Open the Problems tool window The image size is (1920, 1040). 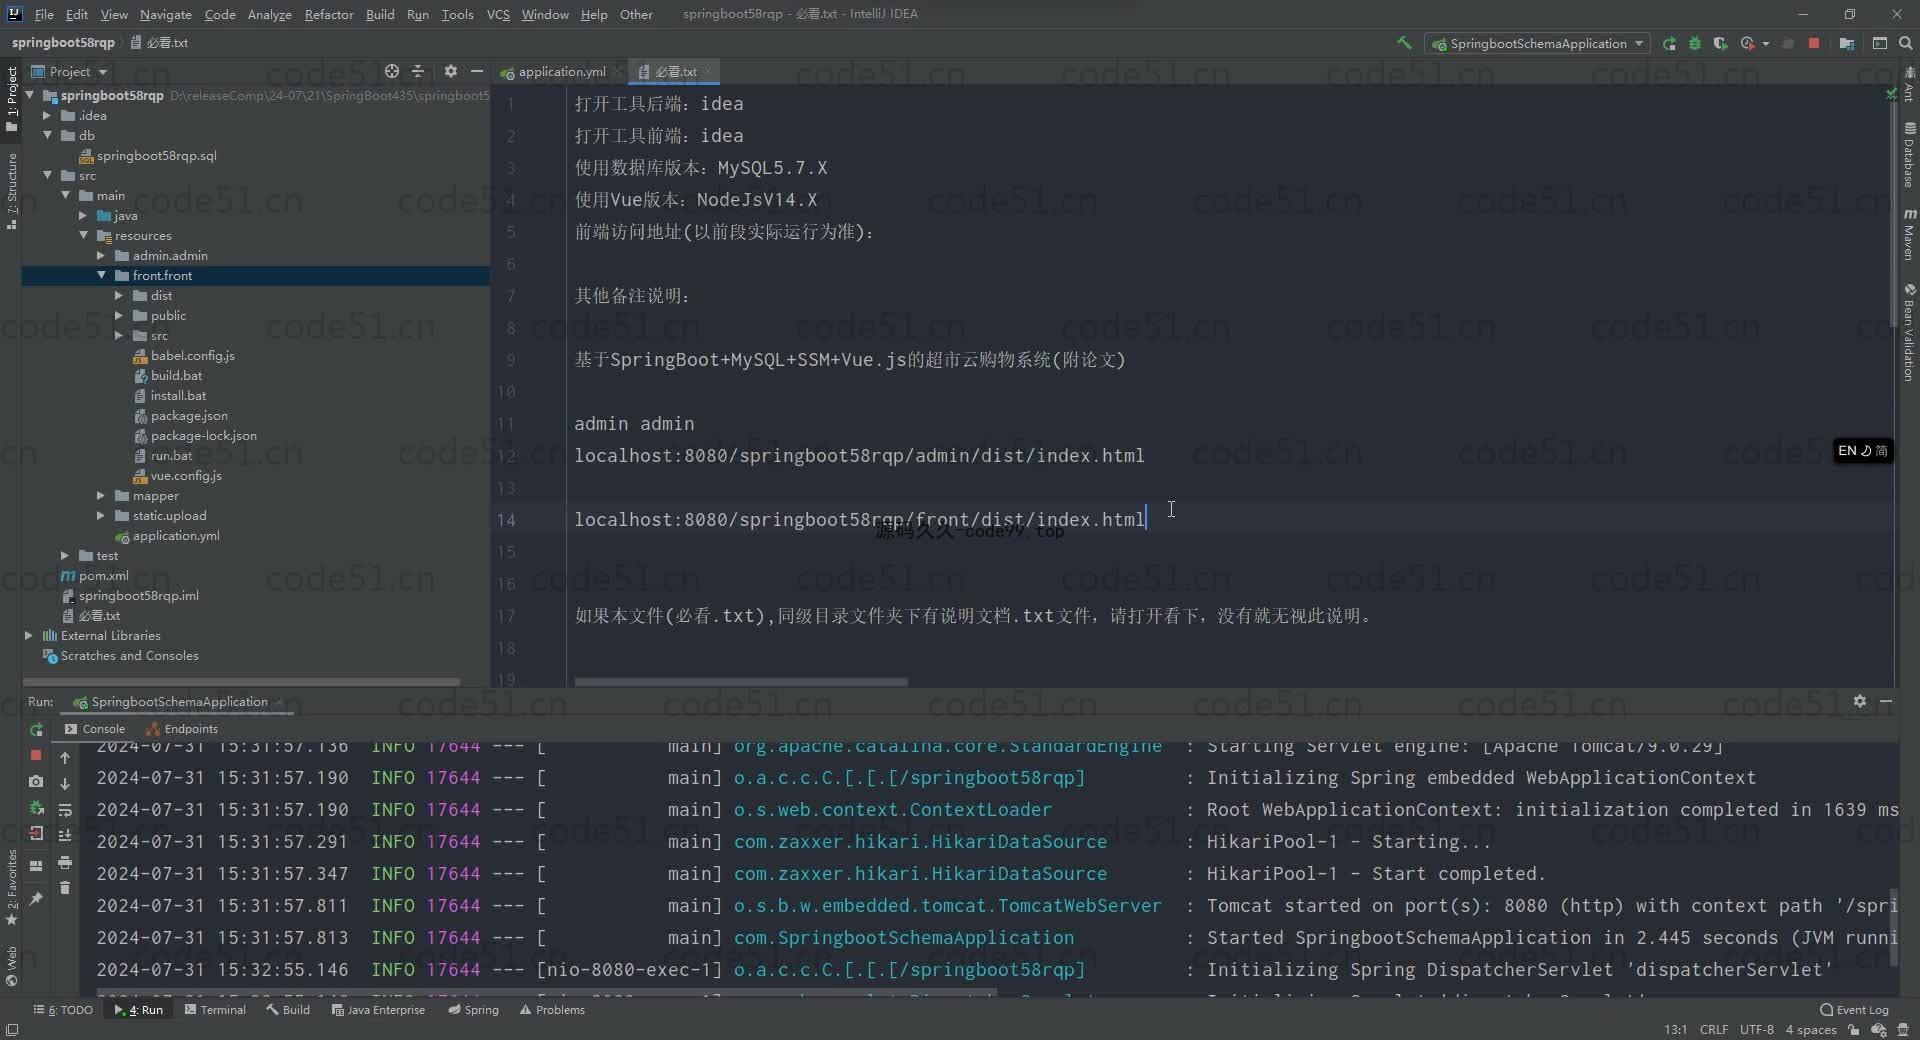pos(552,1010)
